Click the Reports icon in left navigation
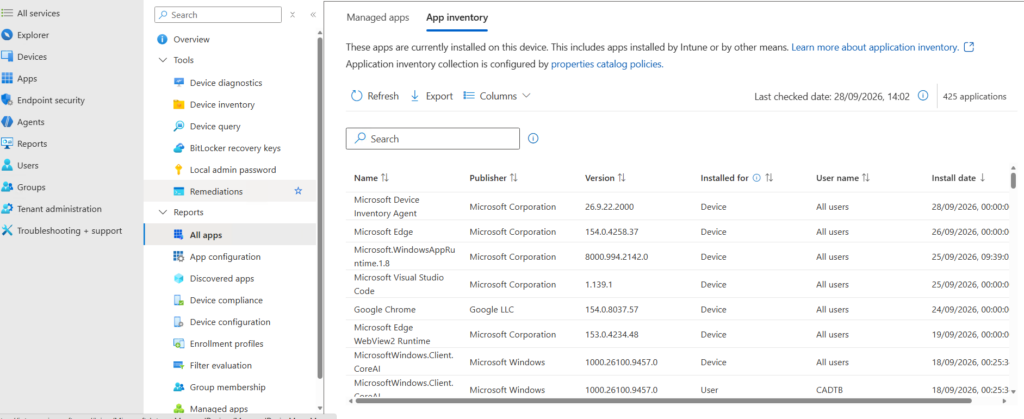Viewport: 1024px width, 419px height. point(7,144)
